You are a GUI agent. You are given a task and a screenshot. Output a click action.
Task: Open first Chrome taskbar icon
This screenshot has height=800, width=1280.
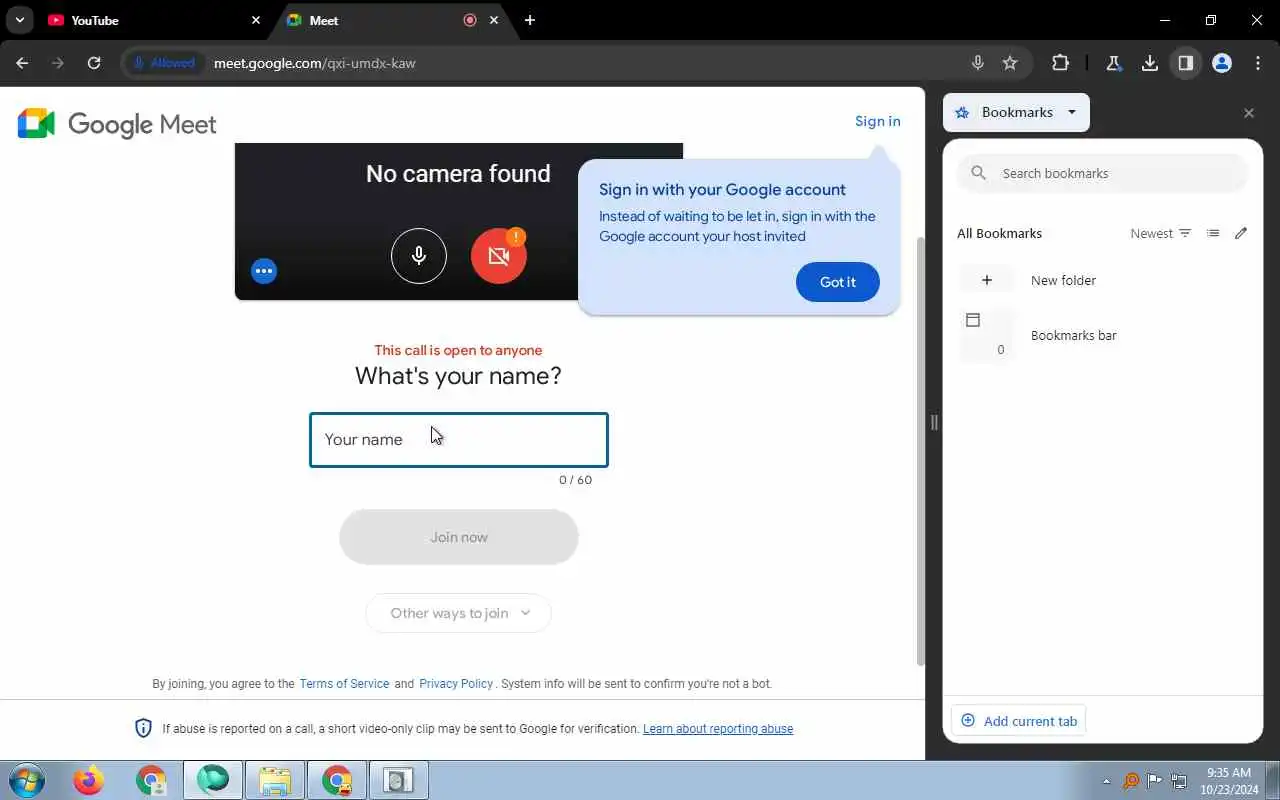coord(151,780)
